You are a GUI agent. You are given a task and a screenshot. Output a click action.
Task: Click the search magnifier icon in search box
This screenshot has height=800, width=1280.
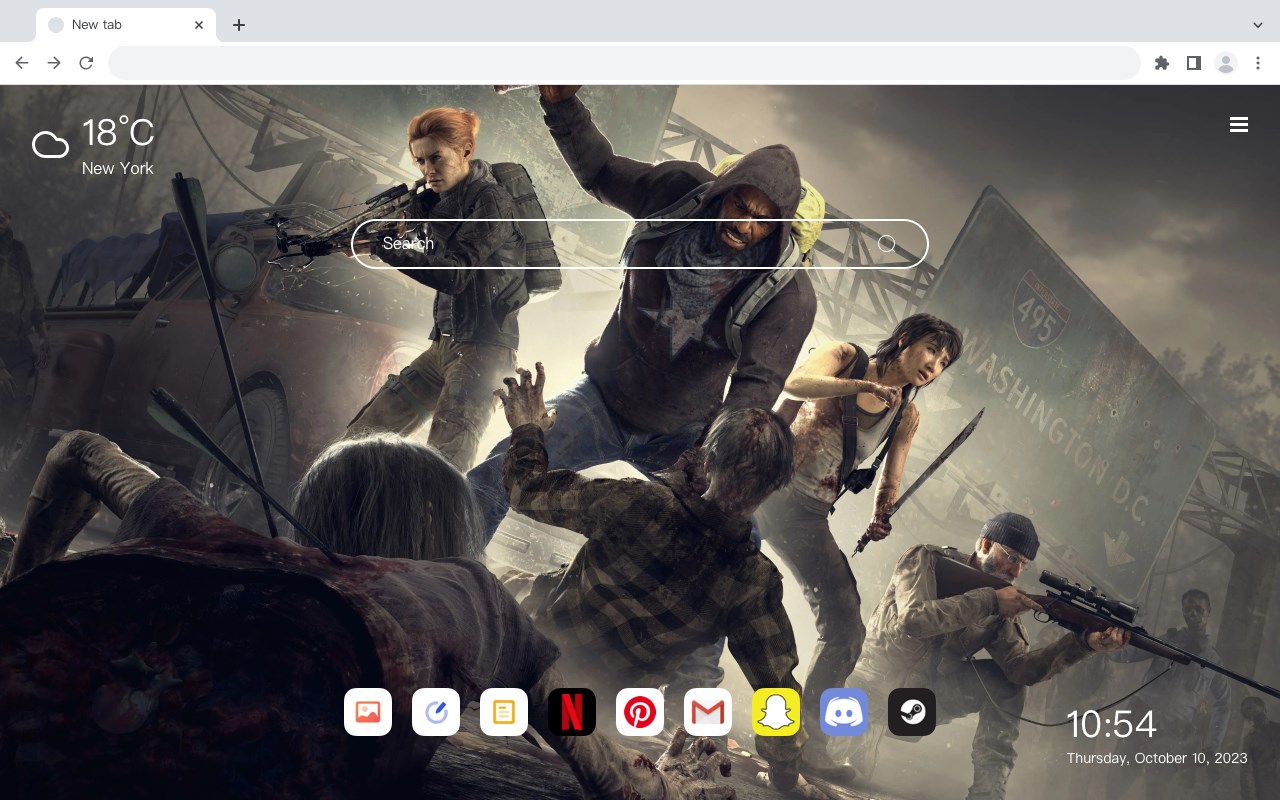pyautogui.click(x=886, y=243)
